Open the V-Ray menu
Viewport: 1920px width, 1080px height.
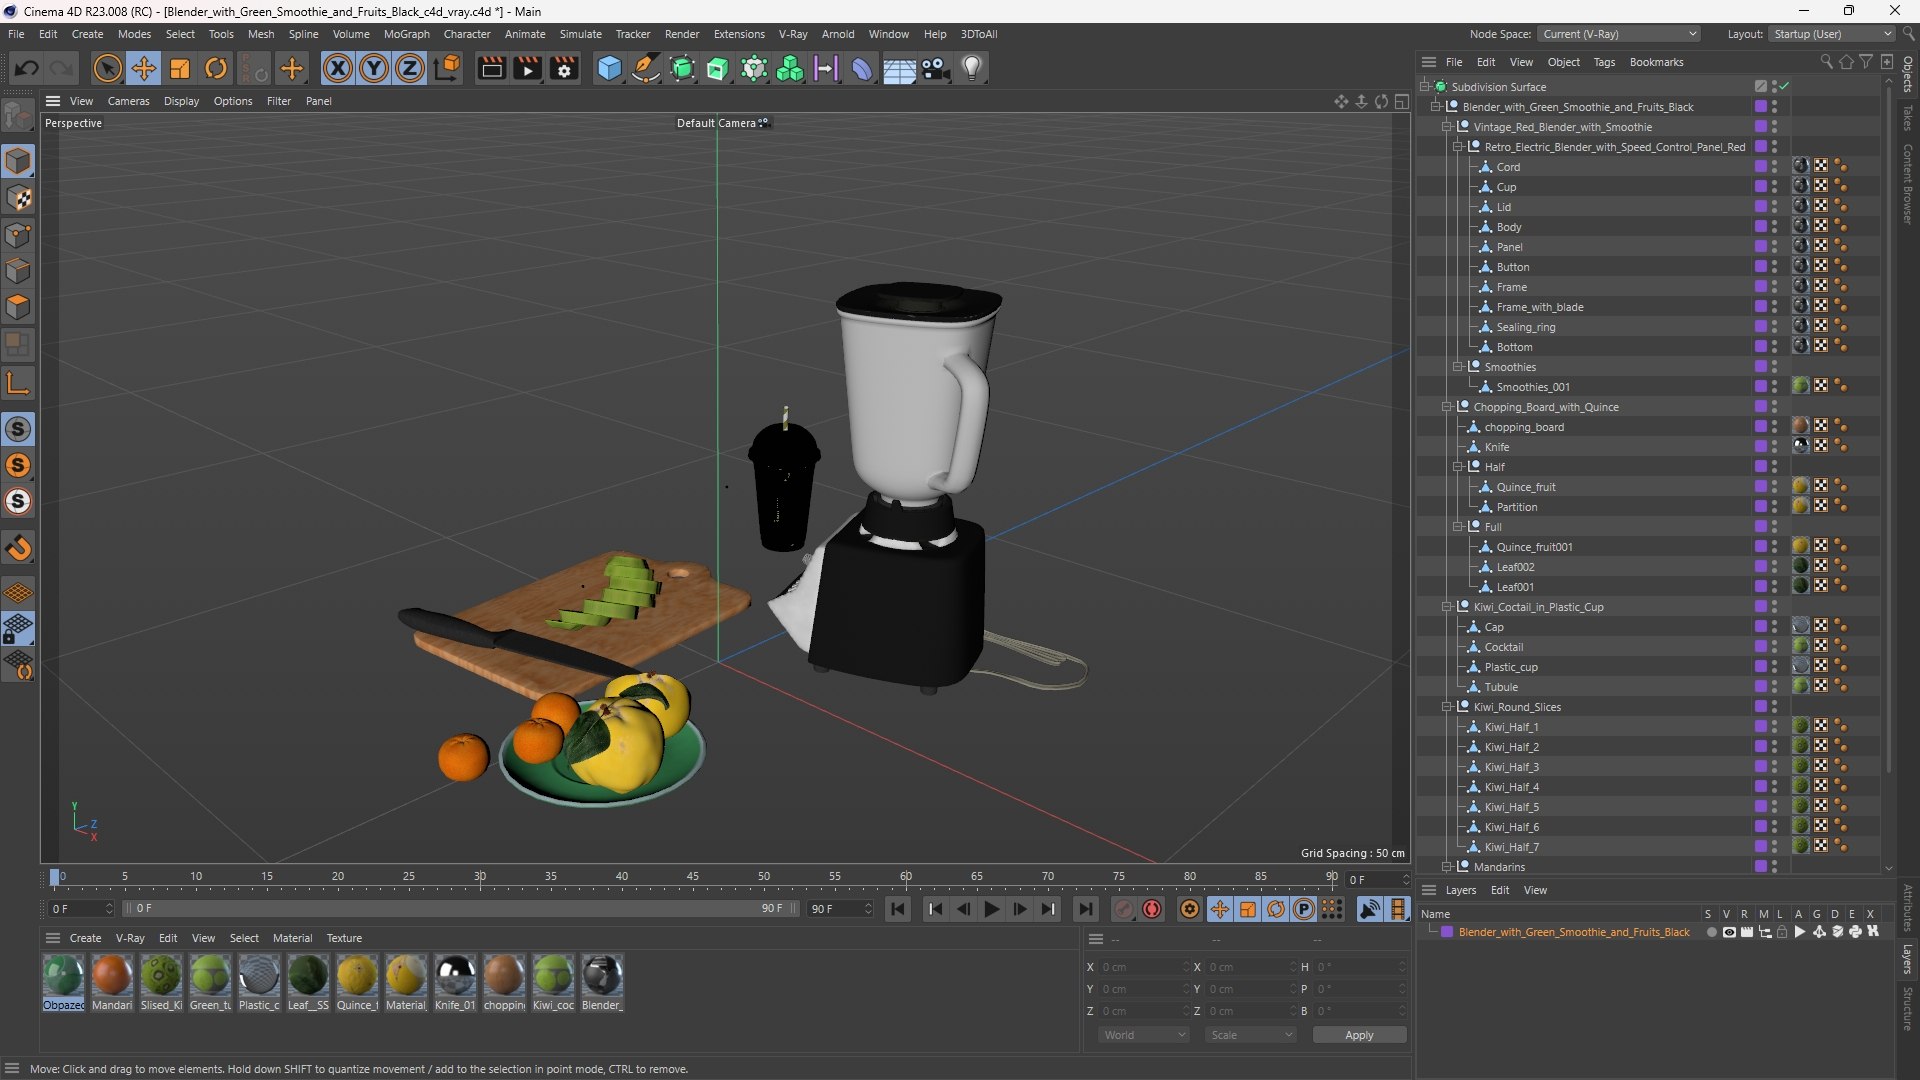click(793, 34)
